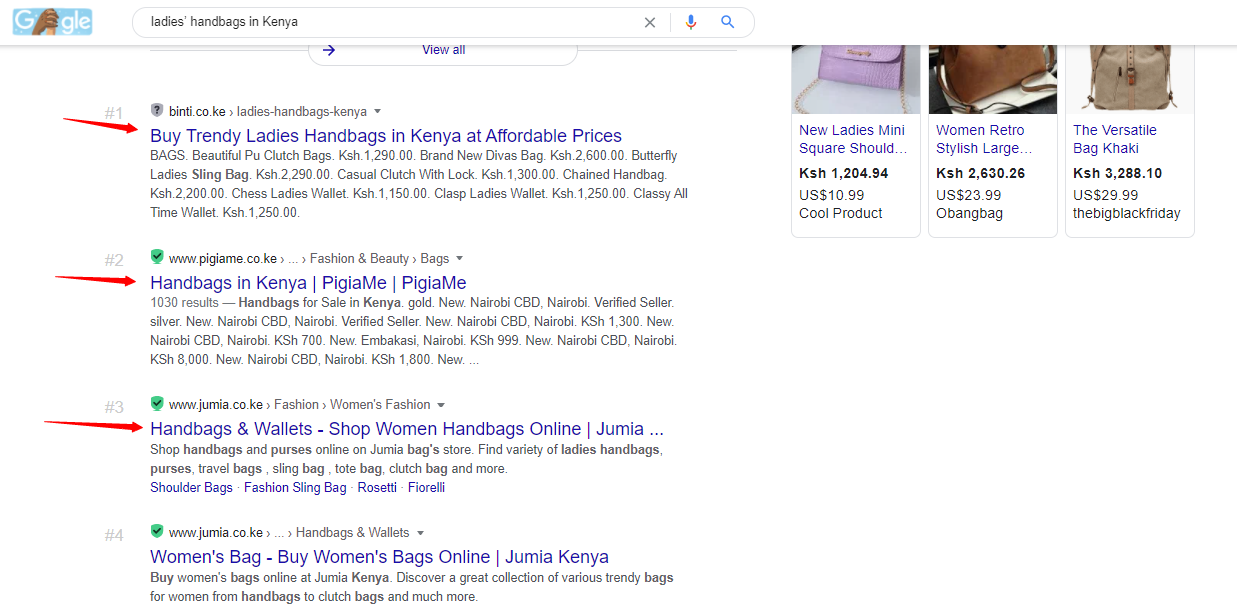This screenshot has height=610, width=1237.
Task: Expand dropdown arrow next to binti.co.ke breadcrumb
Action: (x=377, y=112)
